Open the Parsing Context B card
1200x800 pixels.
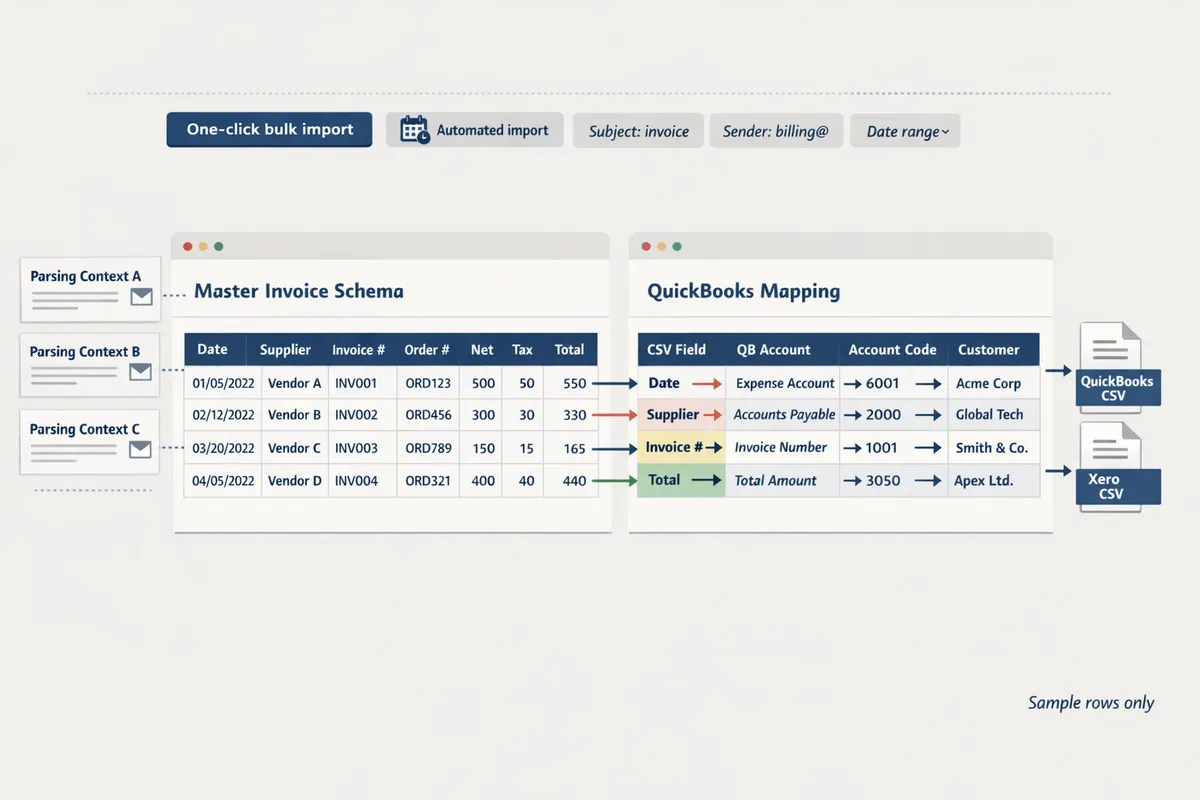[x=91, y=365]
